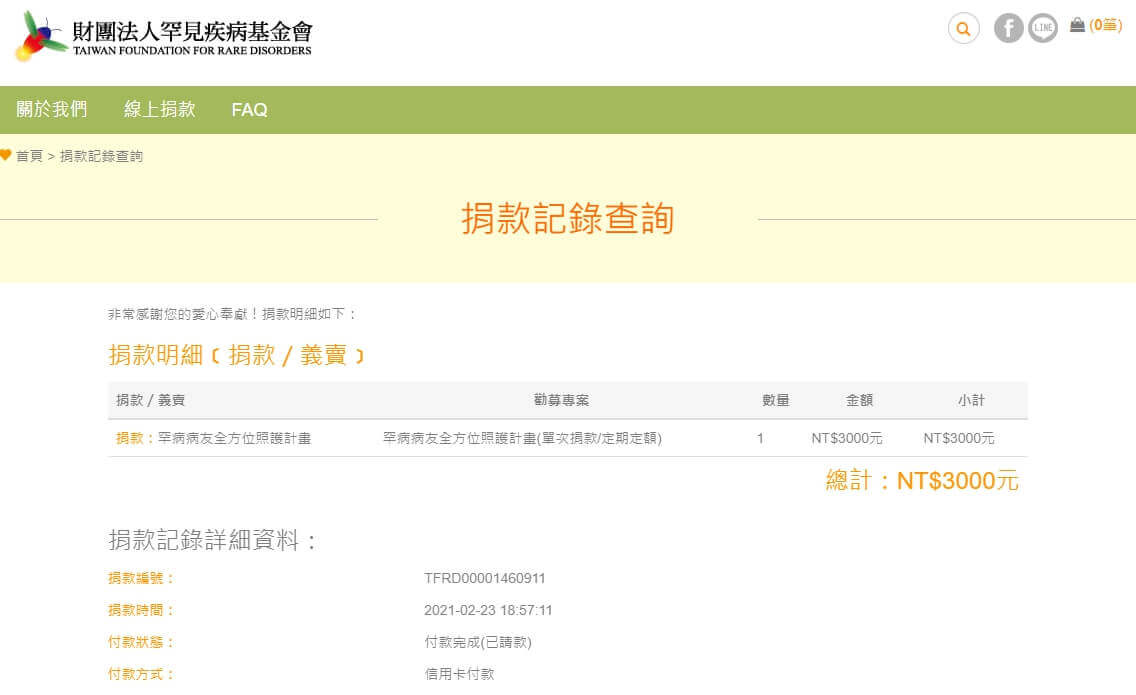Select donation number TFRD00001460911
This screenshot has width=1136, height=695.
click(485, 578)
